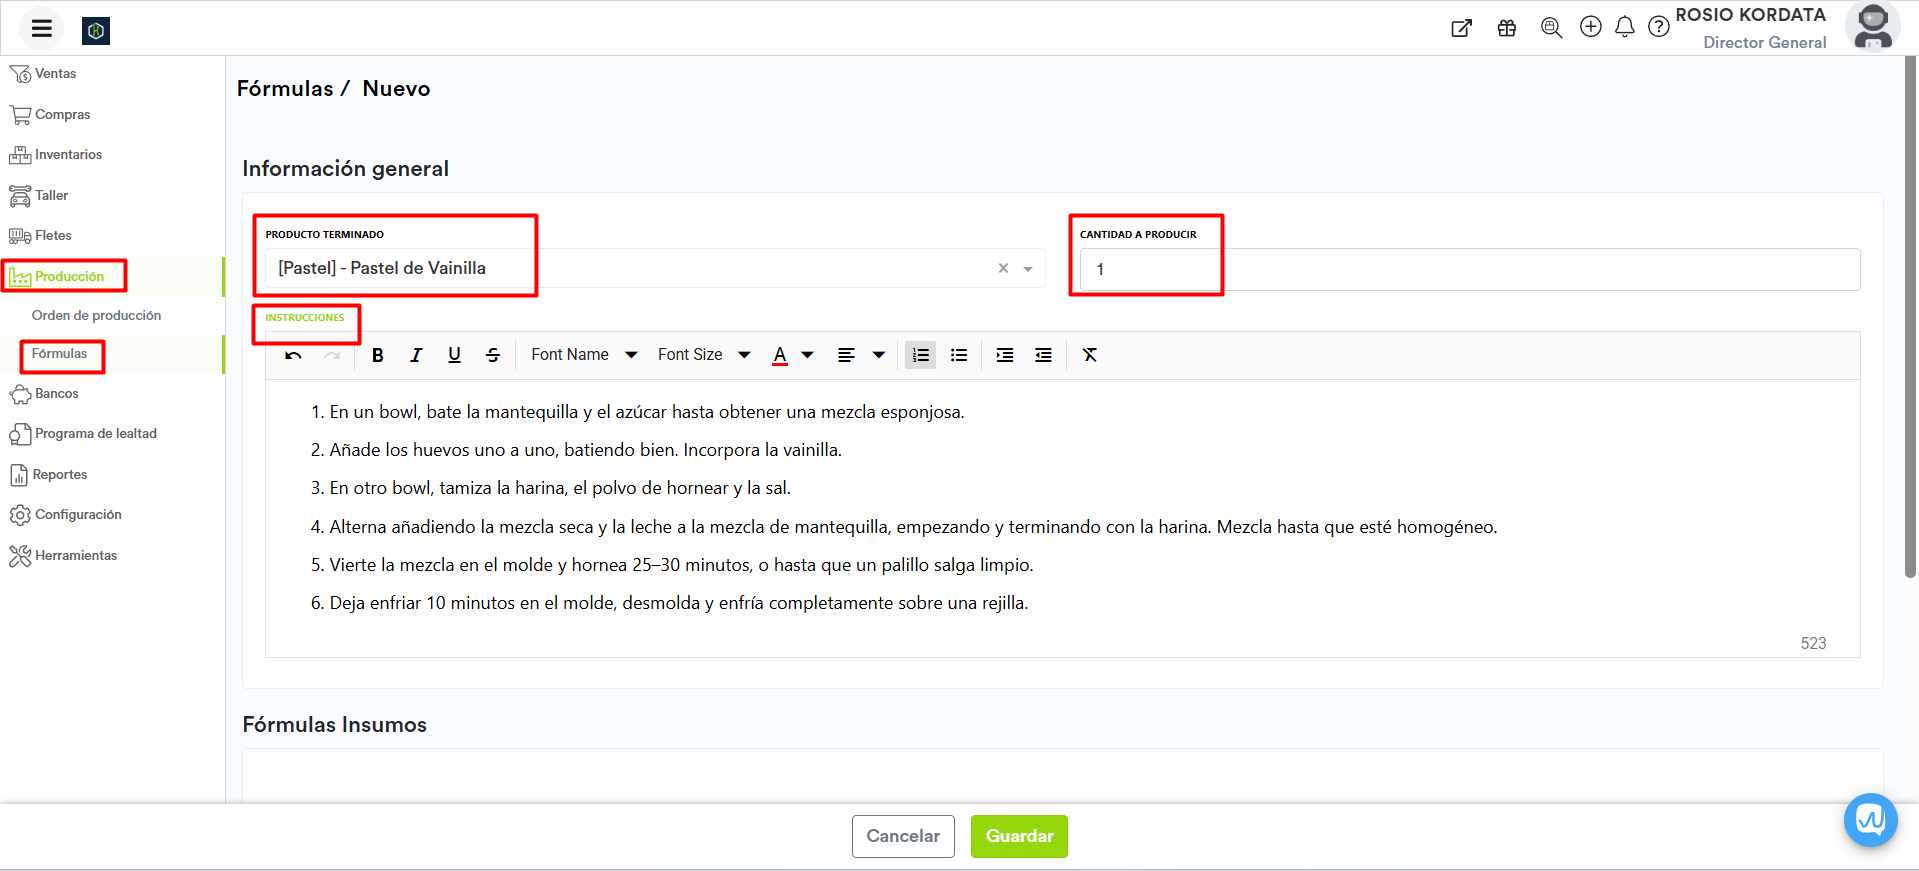The image size is (1919, 871).
Task: Click the undo arrow in editor
Action: click(x=293, y=355)
